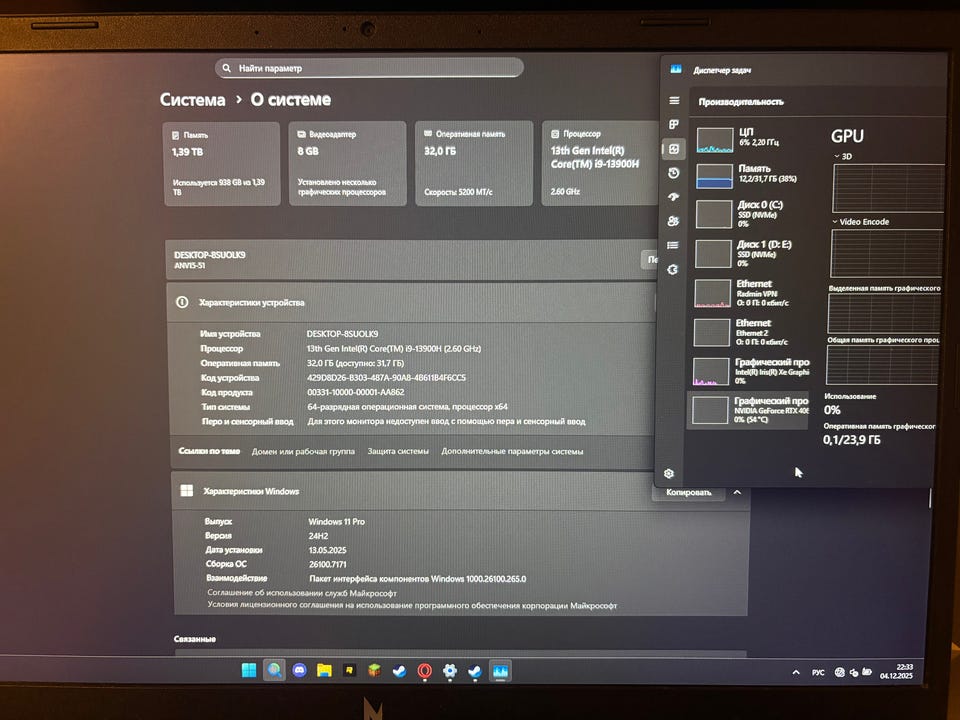This screenshot has width=960, height=720.
Task: Go back to 'Система' in the breadcrumb
Action: (192, 100)
